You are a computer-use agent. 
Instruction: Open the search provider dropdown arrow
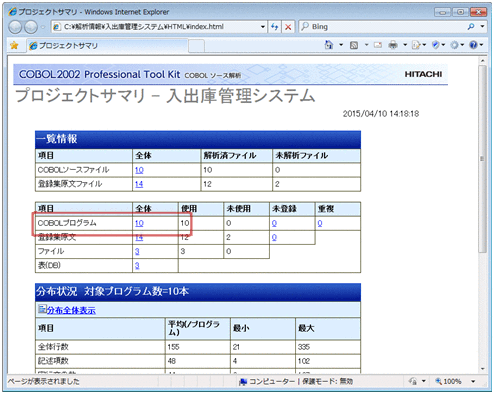[482, 26]
